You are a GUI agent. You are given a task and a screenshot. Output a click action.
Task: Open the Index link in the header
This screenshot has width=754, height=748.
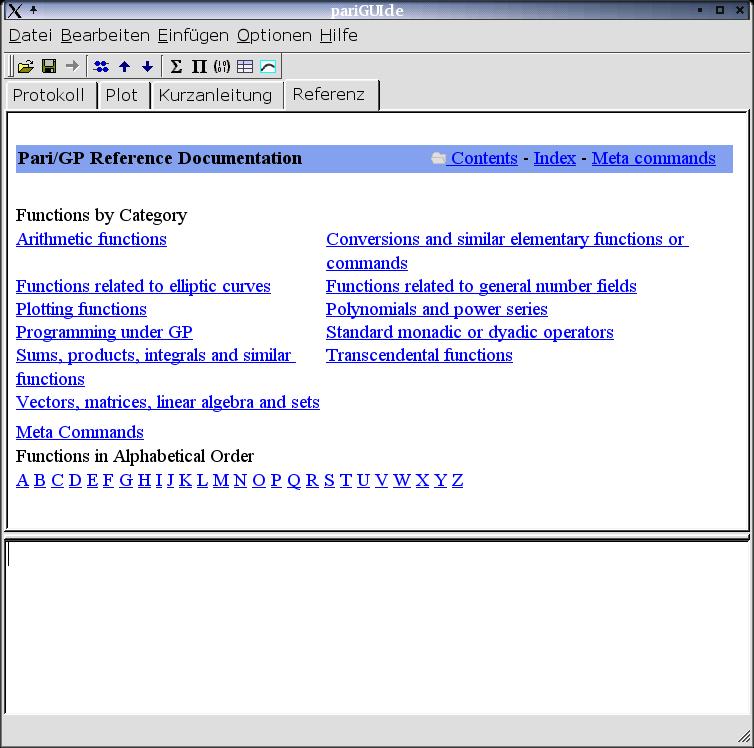(x=554, y=158)
